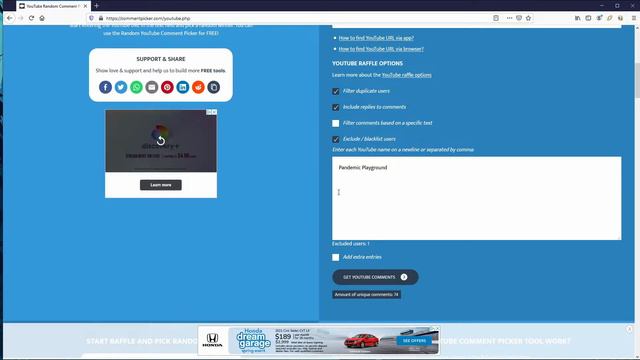Share on Pinterest icon
This screenshot has width=640, height=360.
(x=167, y=87)
